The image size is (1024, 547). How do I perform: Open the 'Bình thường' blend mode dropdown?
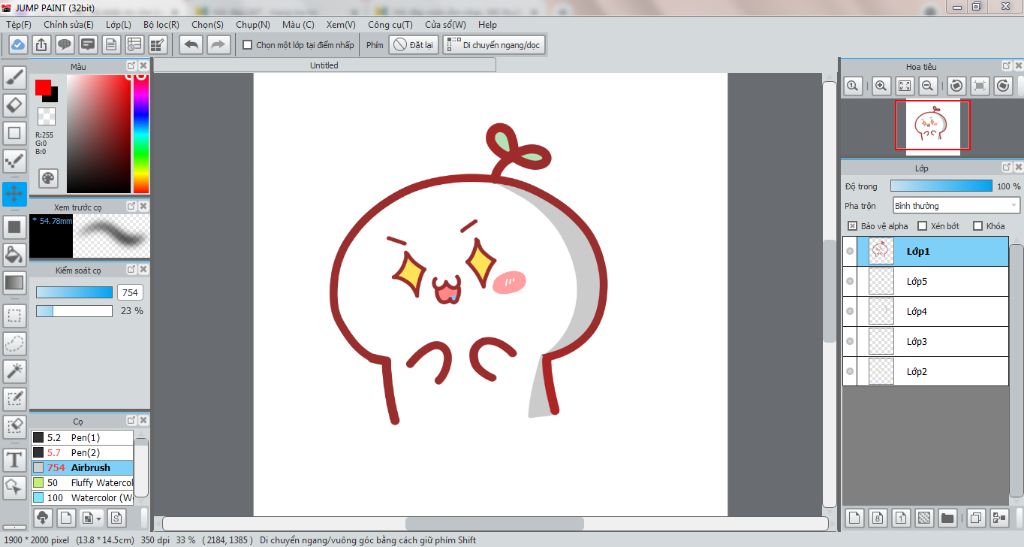pos(955,206)
